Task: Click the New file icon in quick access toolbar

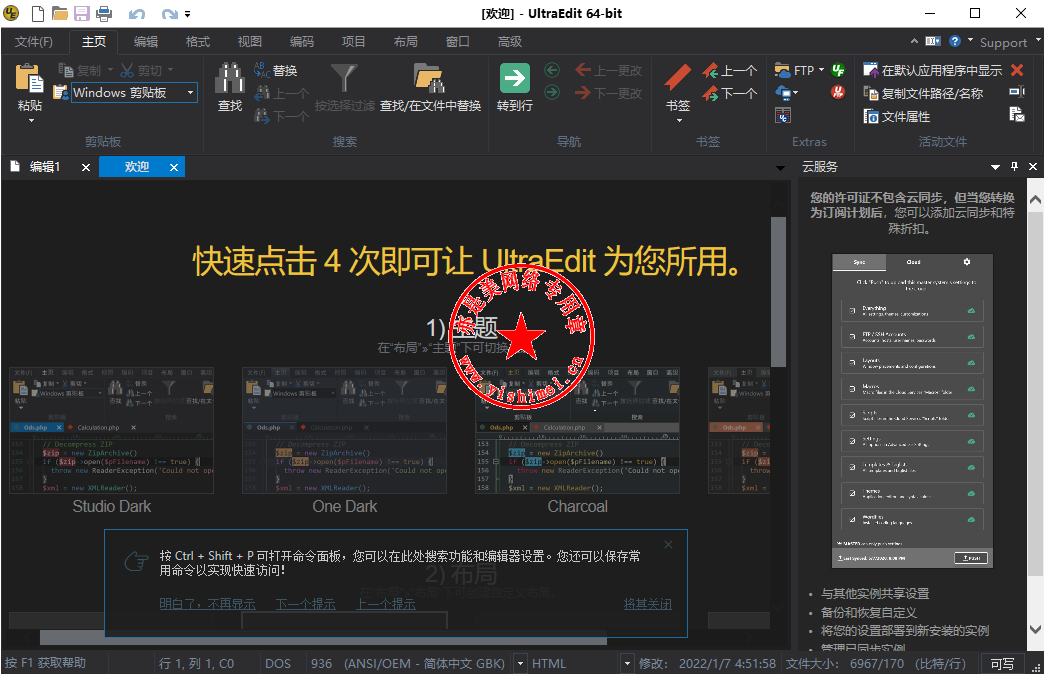Action: click(37, 13)
